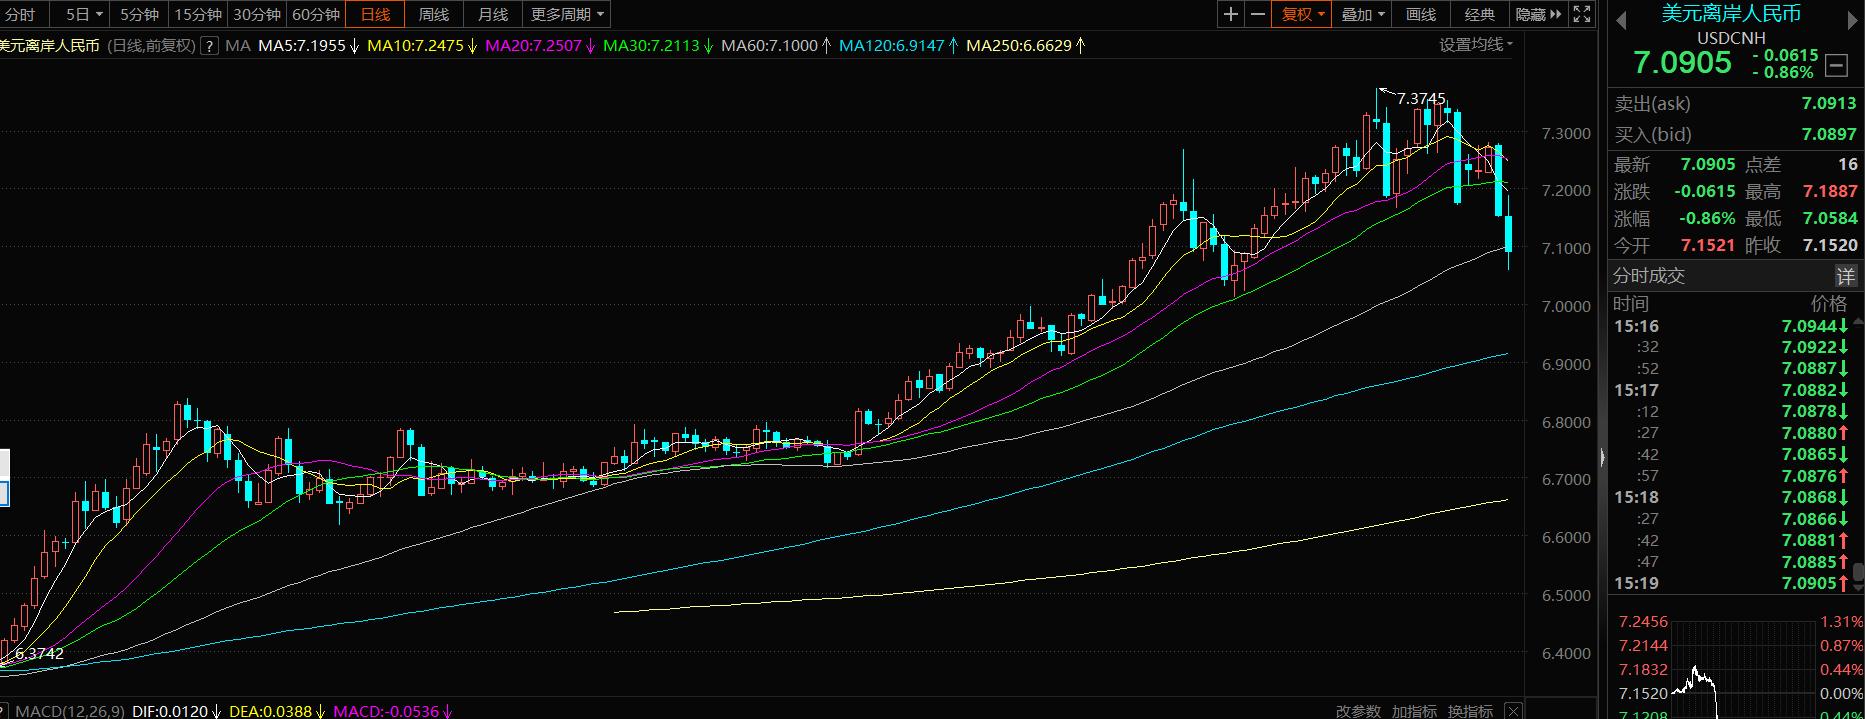Select the 日线 daily tab
Image resolution: width=1865 pixels, height=719 pixels.
tap(375, 14)
